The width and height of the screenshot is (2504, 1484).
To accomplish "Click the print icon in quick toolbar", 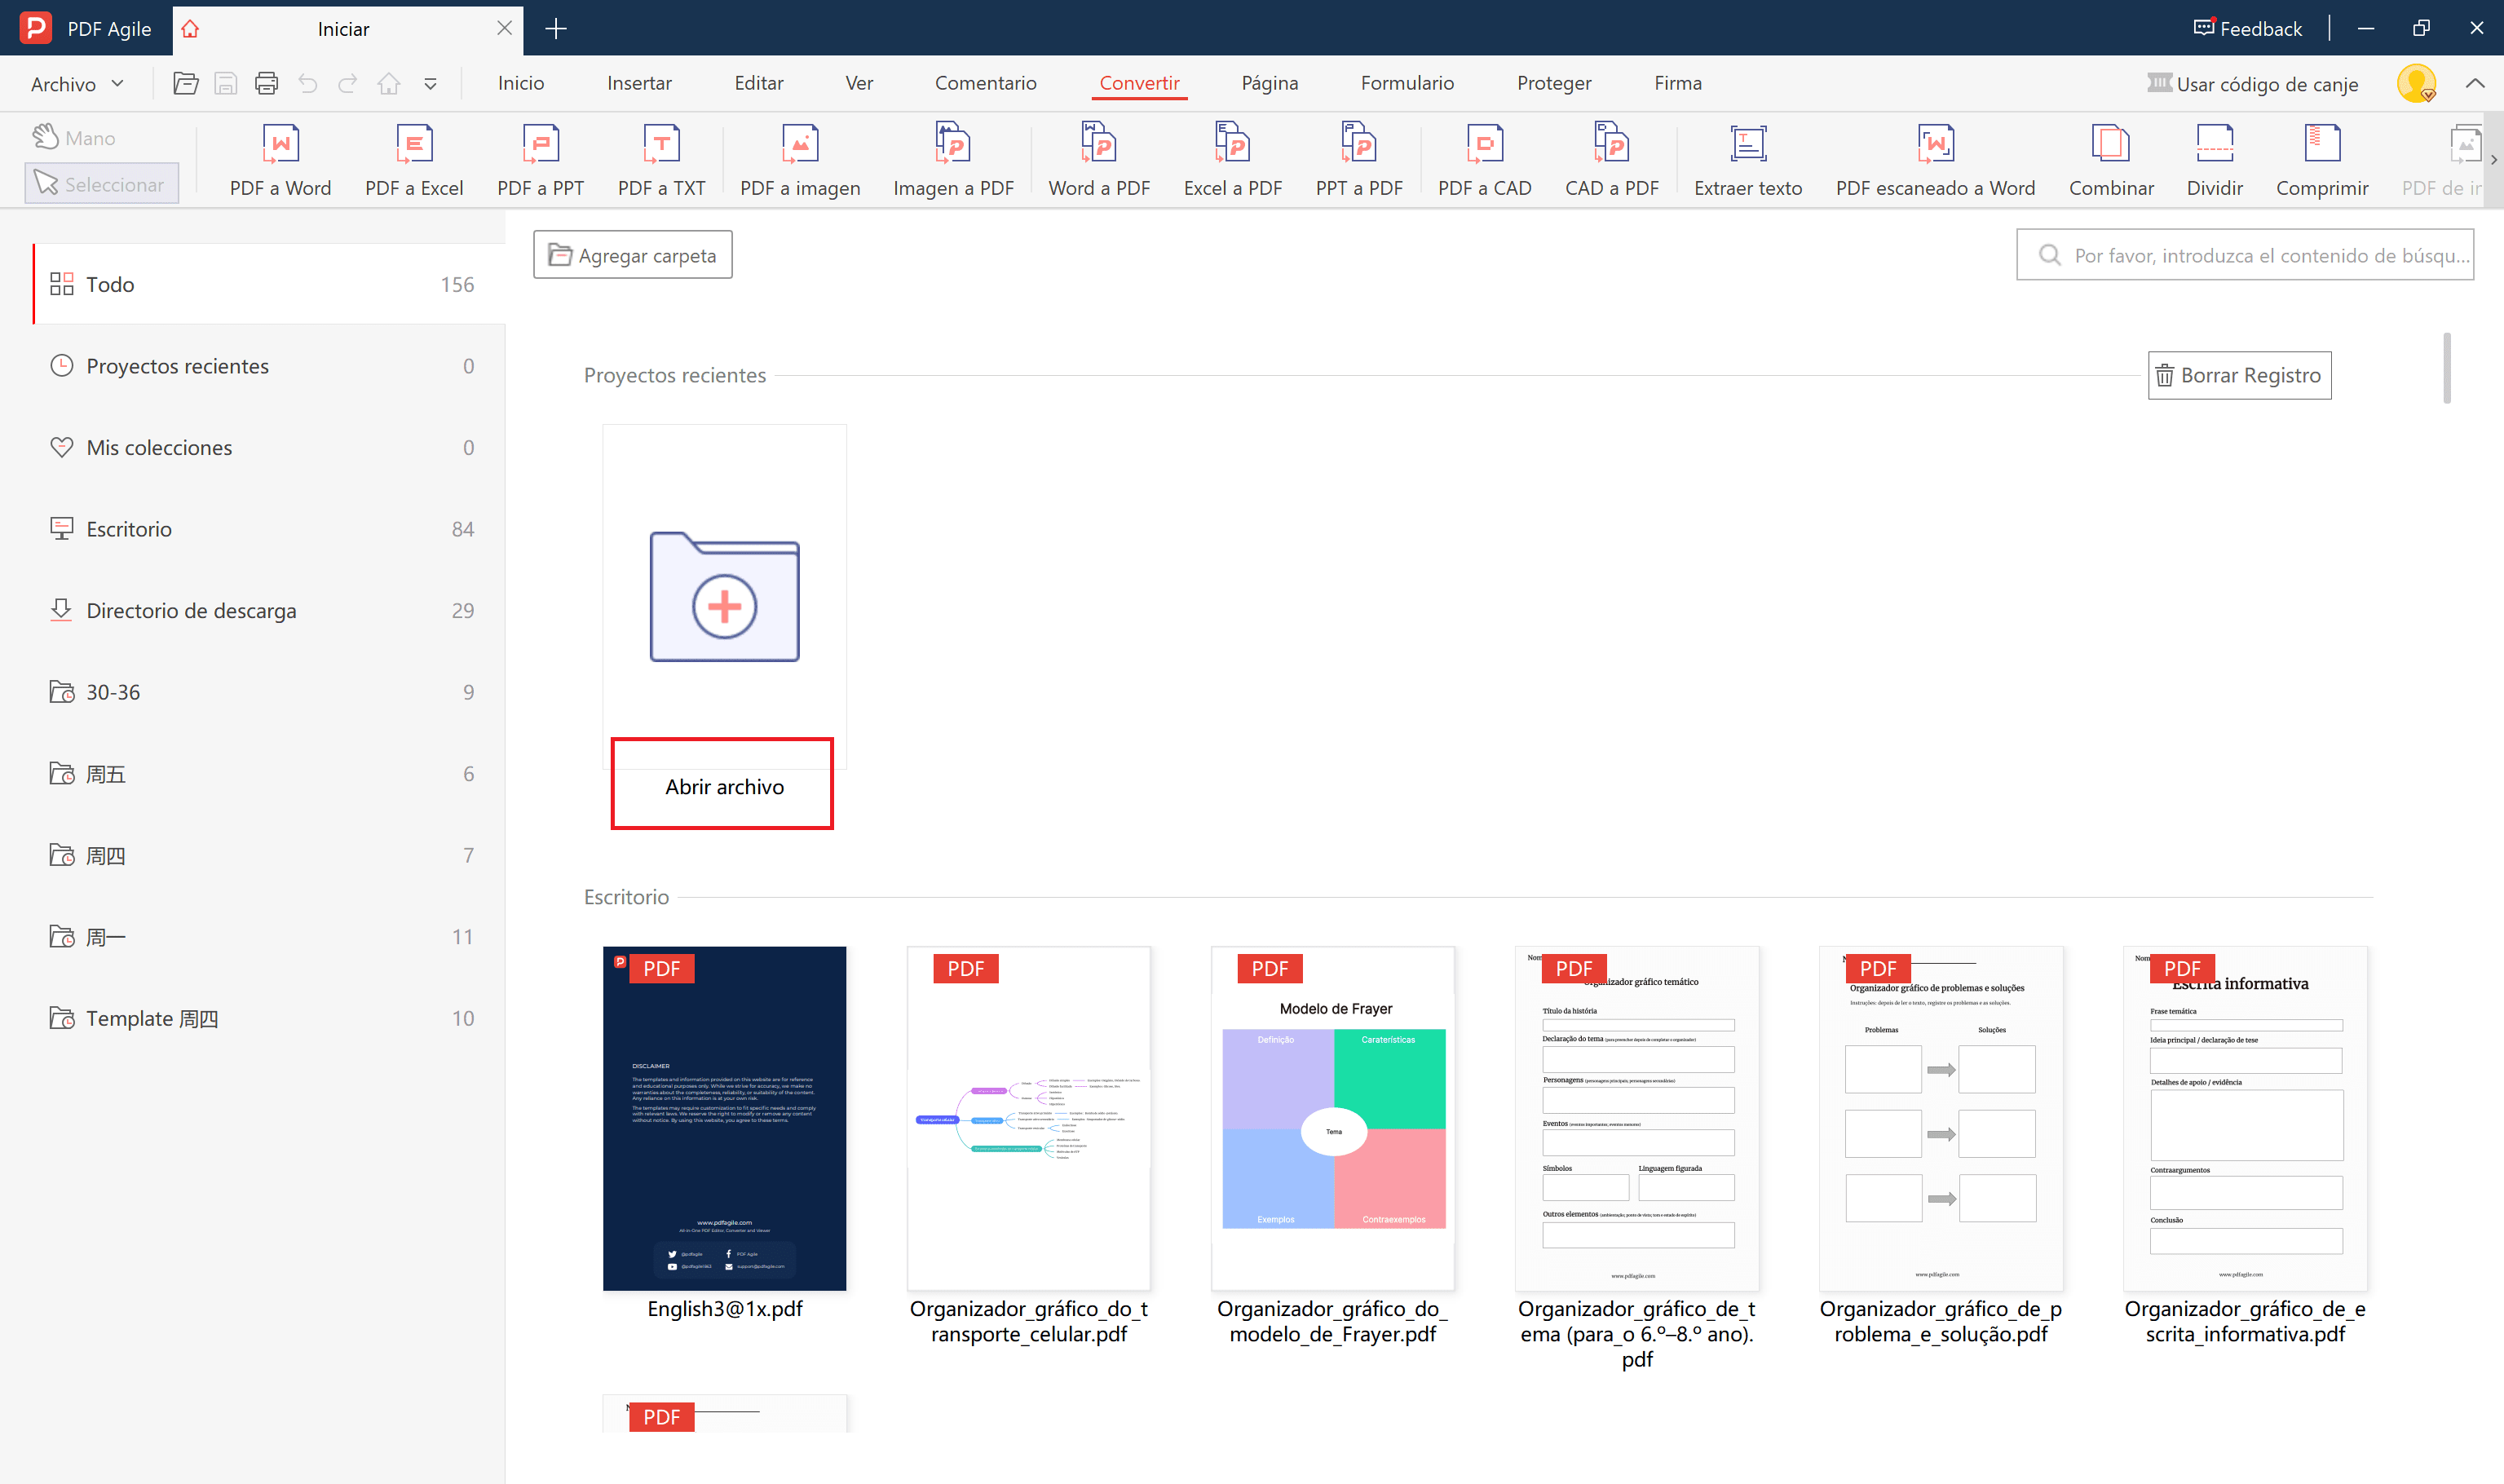I will click(266, 84).
